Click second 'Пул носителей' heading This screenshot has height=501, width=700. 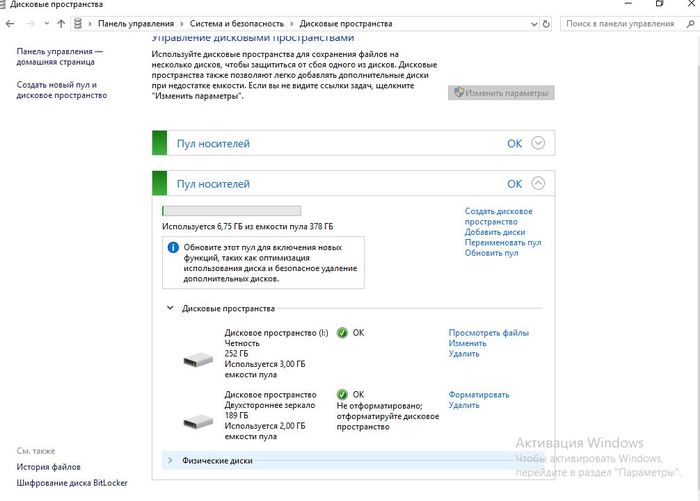click(x=213, y=184)
